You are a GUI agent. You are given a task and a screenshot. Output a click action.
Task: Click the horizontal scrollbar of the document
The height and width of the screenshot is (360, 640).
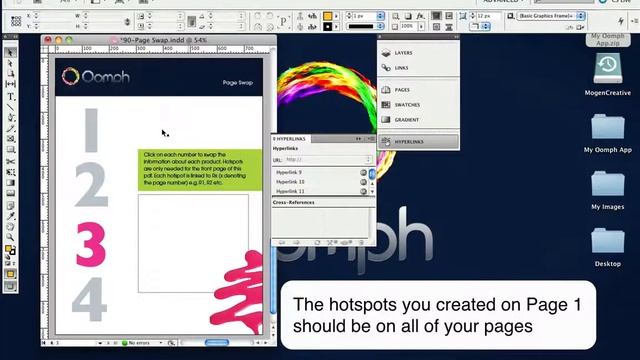pos(217,342)
